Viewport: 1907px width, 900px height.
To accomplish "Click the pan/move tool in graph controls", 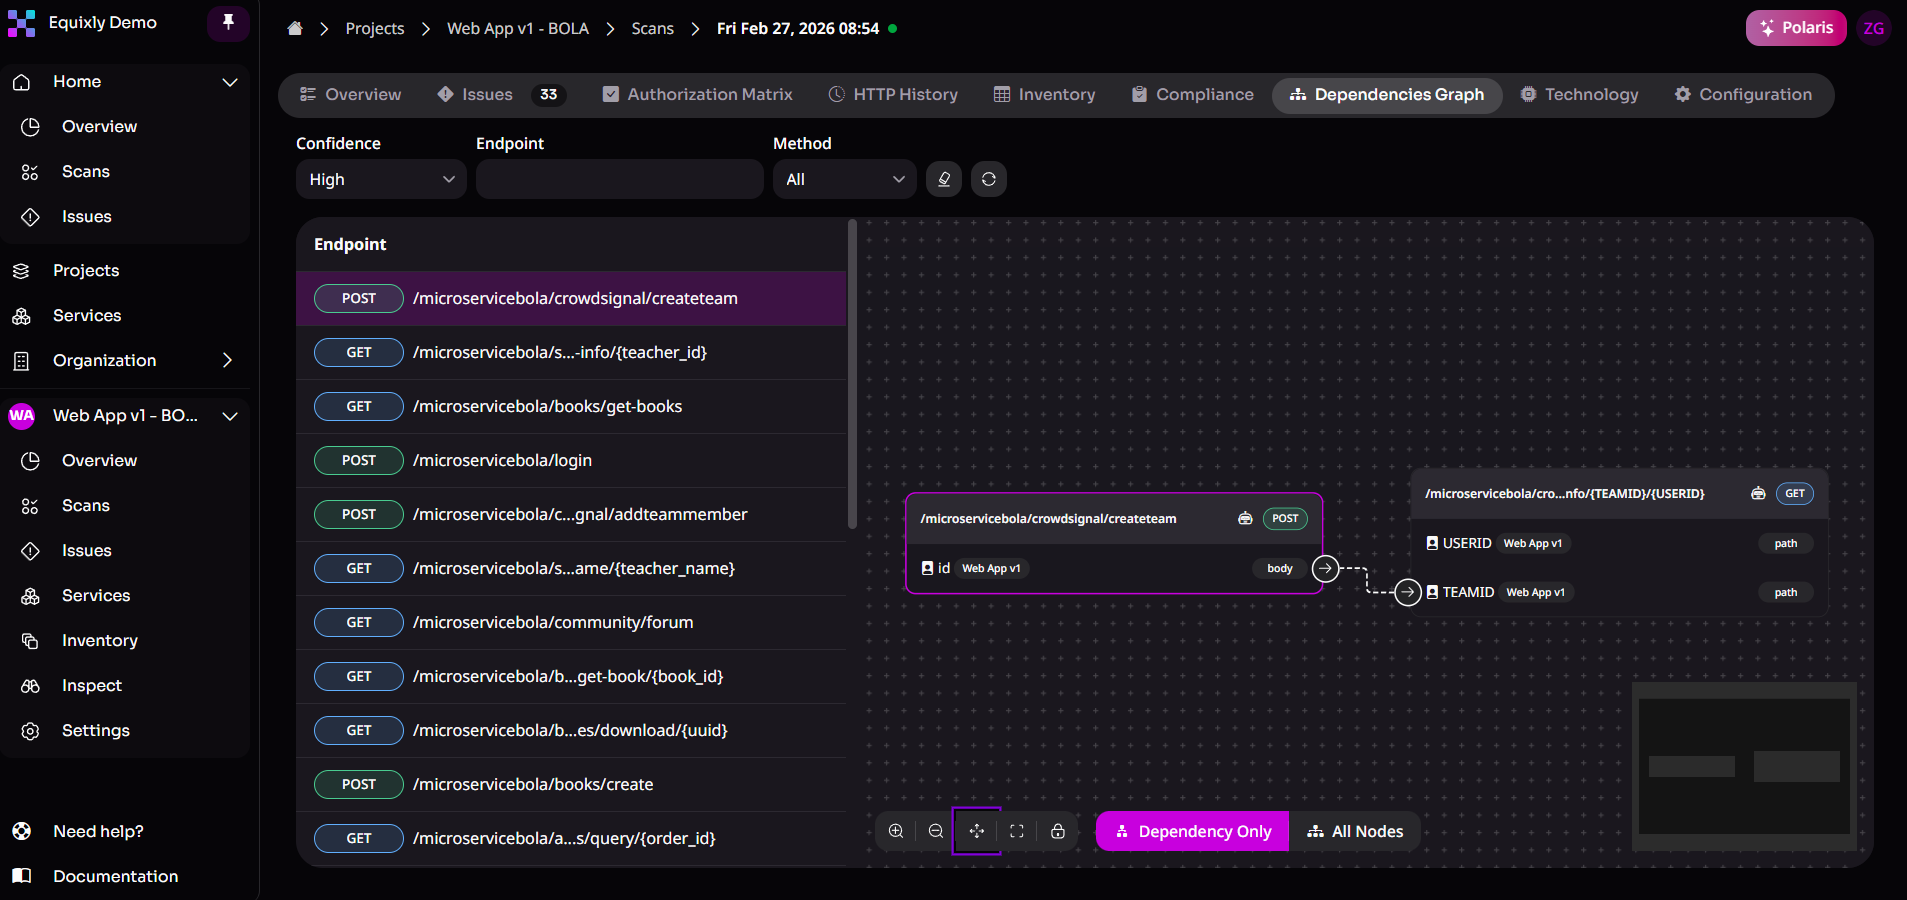I will 976,831.
